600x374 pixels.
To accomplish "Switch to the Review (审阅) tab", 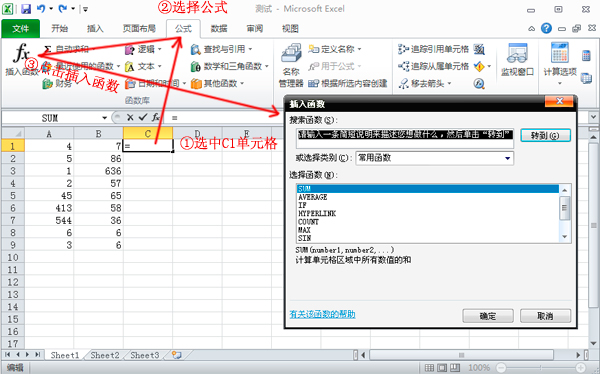I will [x=254, y=29].
